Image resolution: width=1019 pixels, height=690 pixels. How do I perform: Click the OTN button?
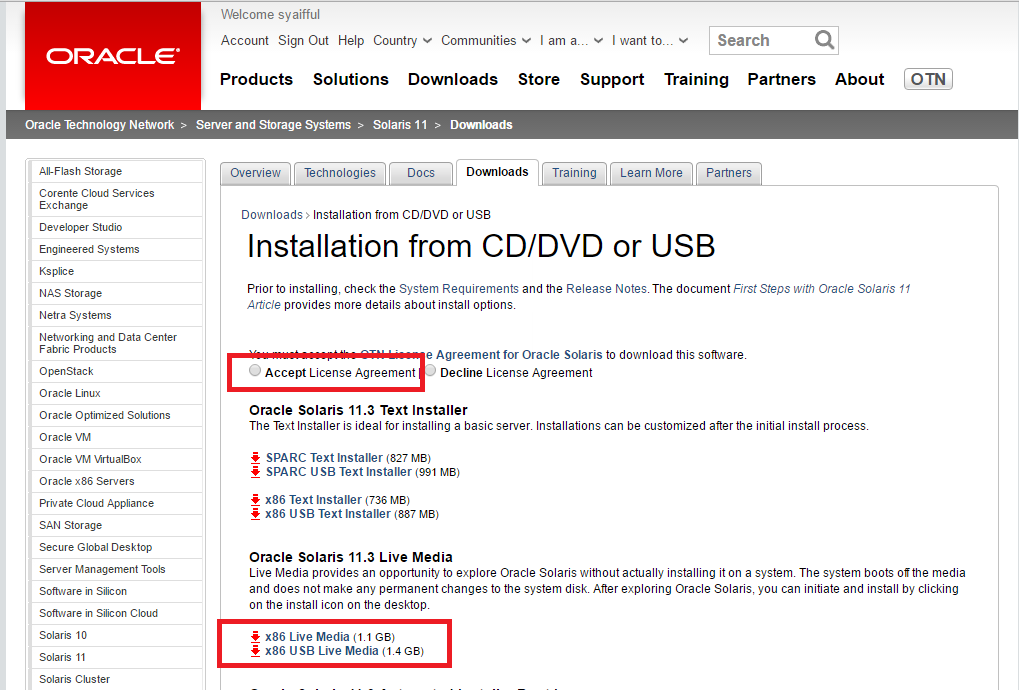click(x=928, y=79)
